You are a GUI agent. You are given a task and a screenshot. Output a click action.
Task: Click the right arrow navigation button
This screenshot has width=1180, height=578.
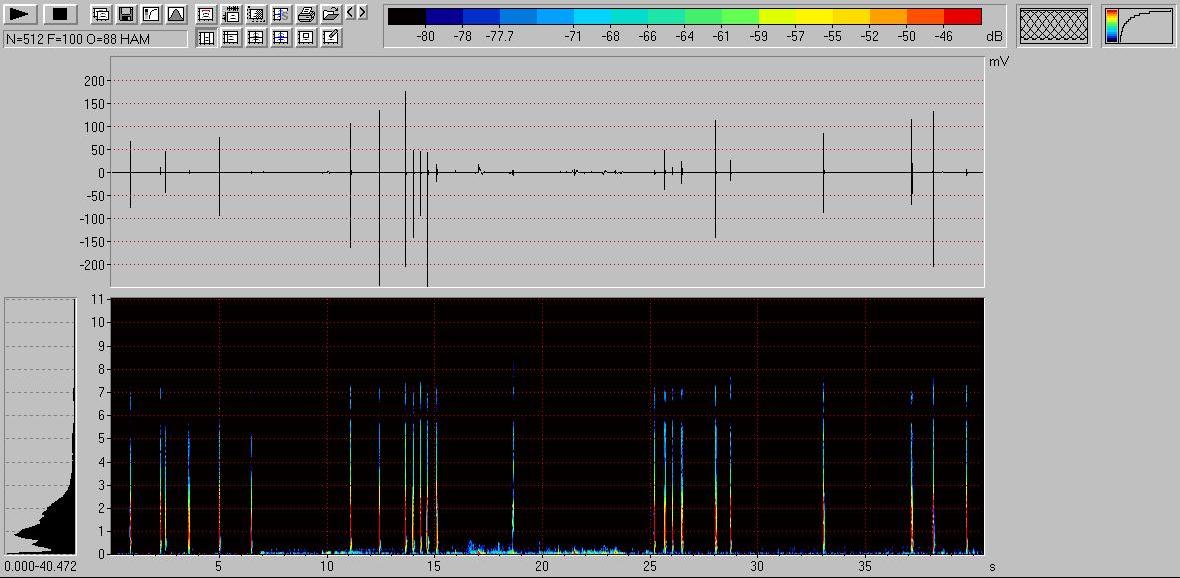[x=362, y=13]
